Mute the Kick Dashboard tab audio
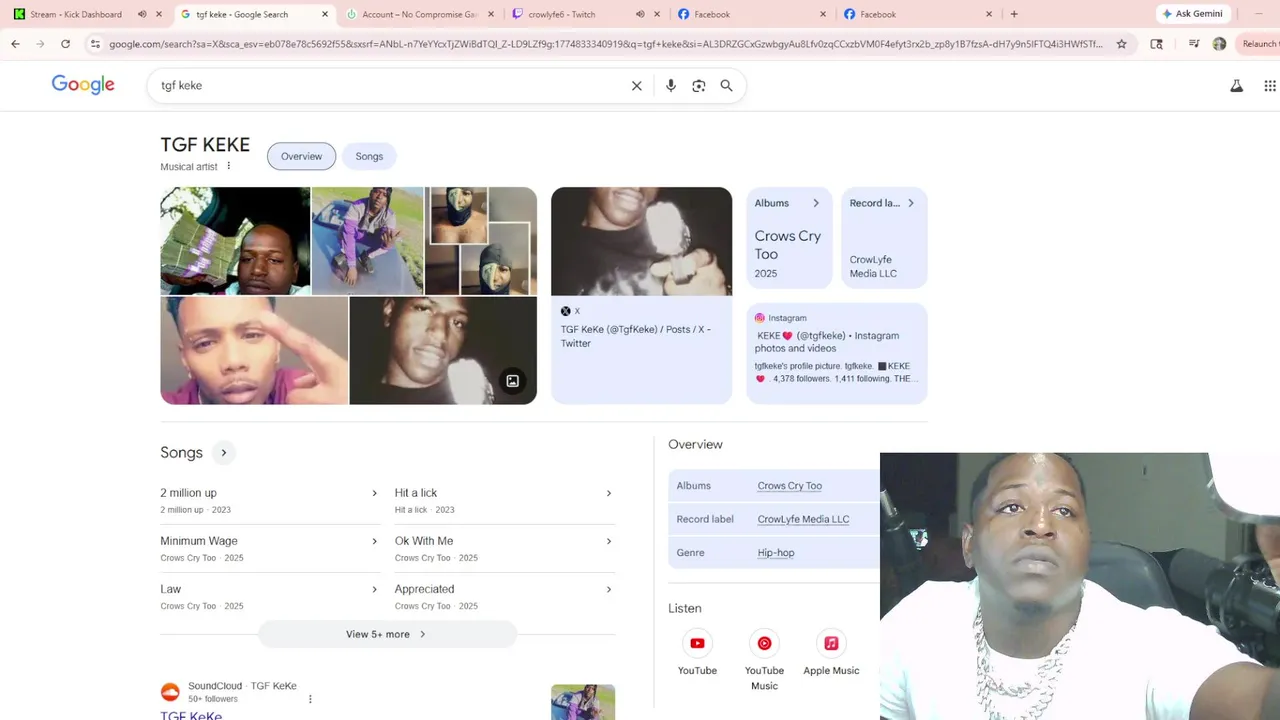Image resolution: width=1280 pixels, height=720 pixels. pos(141,14)
